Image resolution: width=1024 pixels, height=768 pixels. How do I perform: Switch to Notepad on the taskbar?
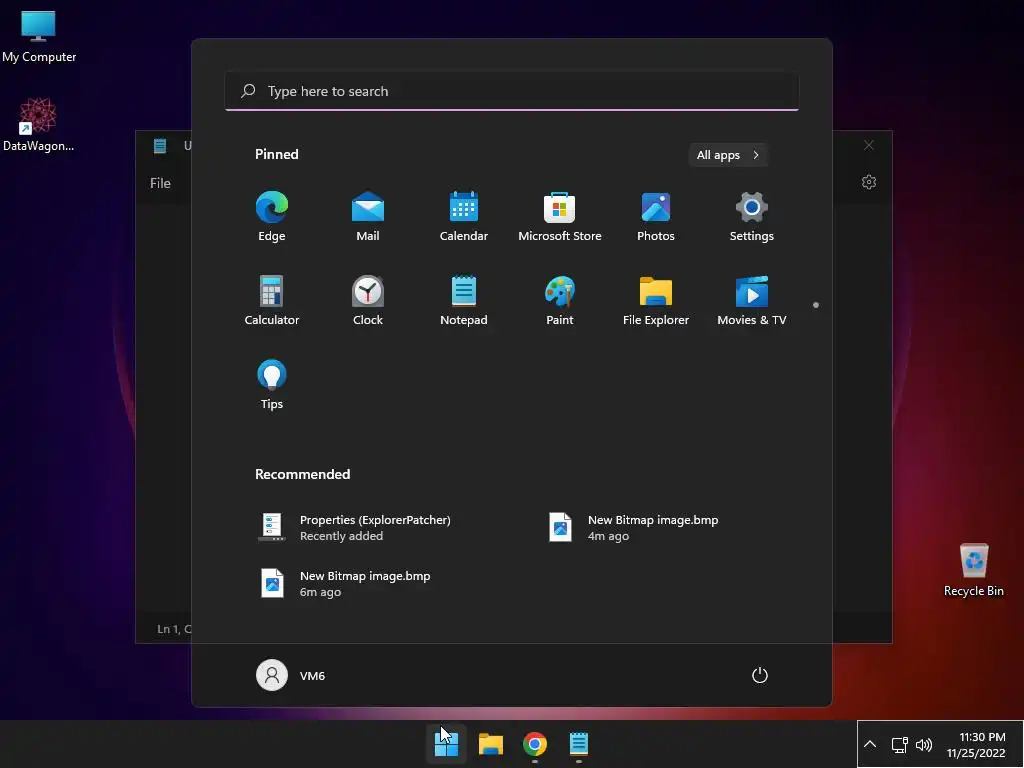pyautogui.click(x=579, y=744)
